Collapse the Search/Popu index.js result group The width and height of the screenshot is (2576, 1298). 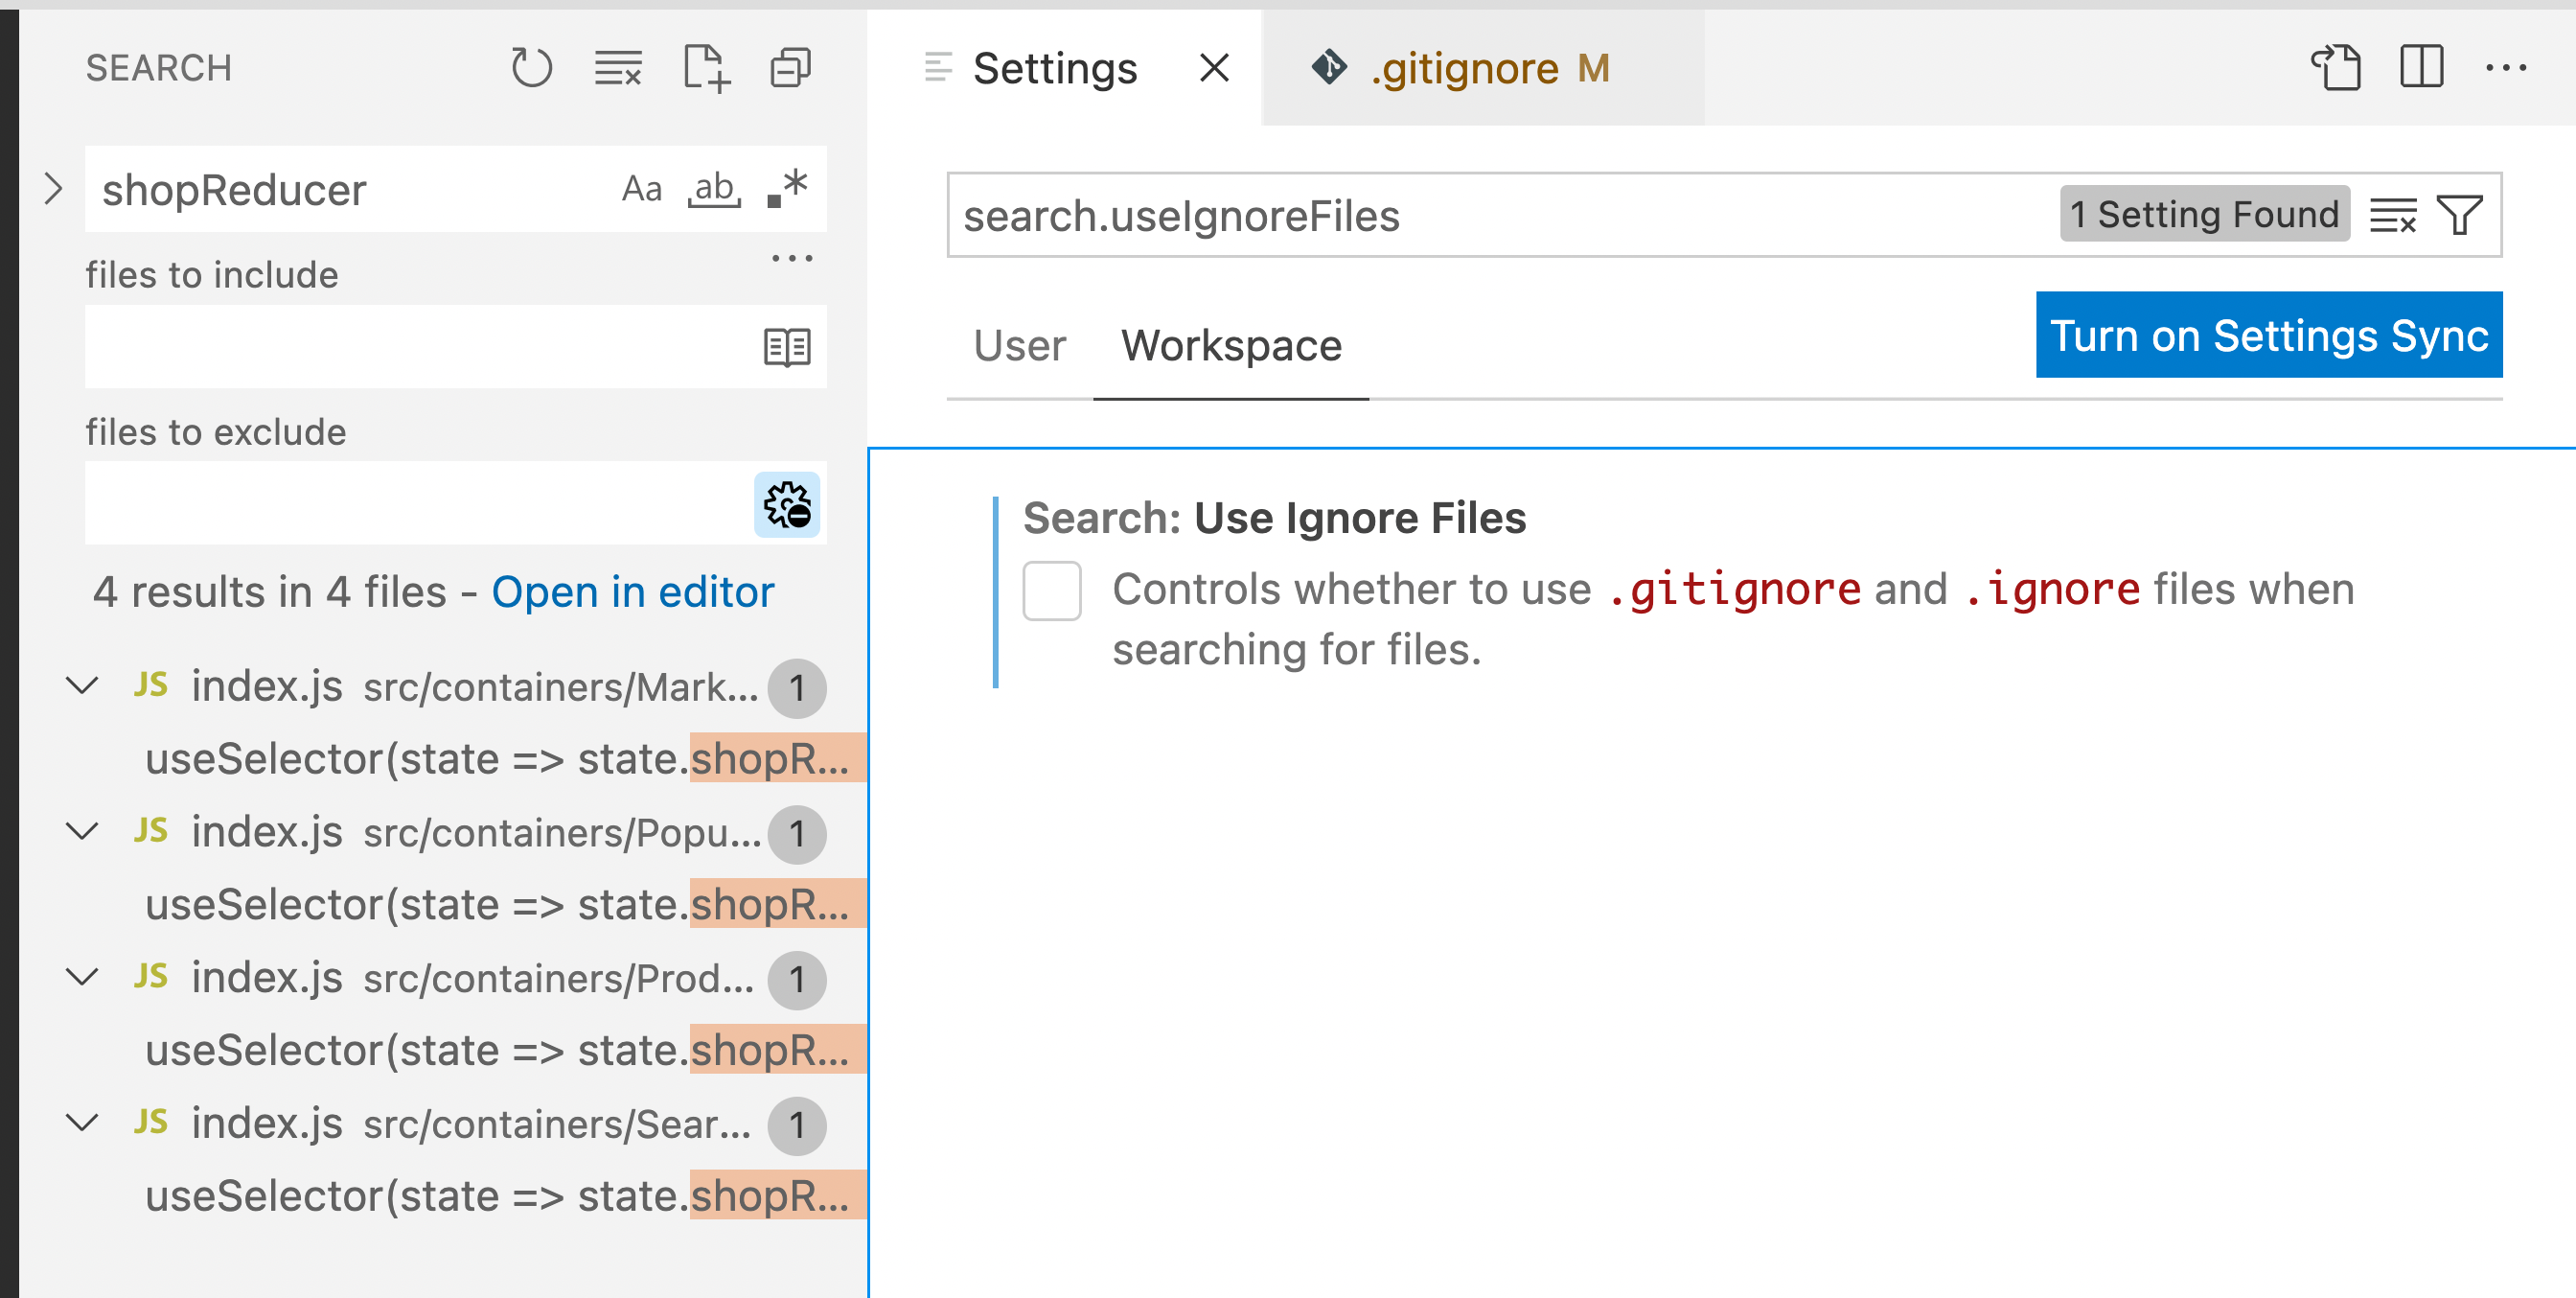coord(82,831)
